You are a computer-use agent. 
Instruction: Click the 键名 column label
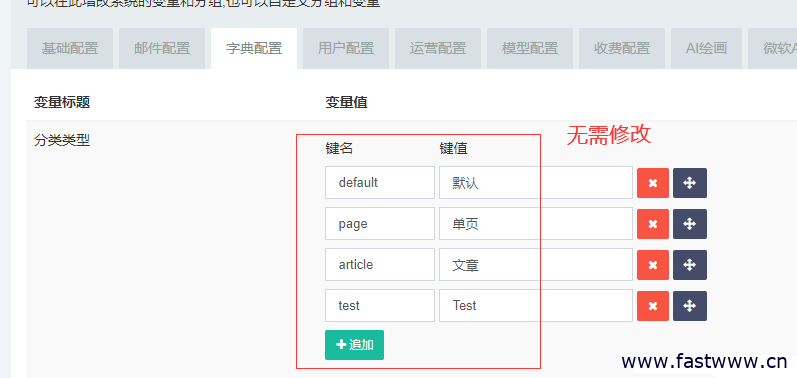click(x=339, y=148)
